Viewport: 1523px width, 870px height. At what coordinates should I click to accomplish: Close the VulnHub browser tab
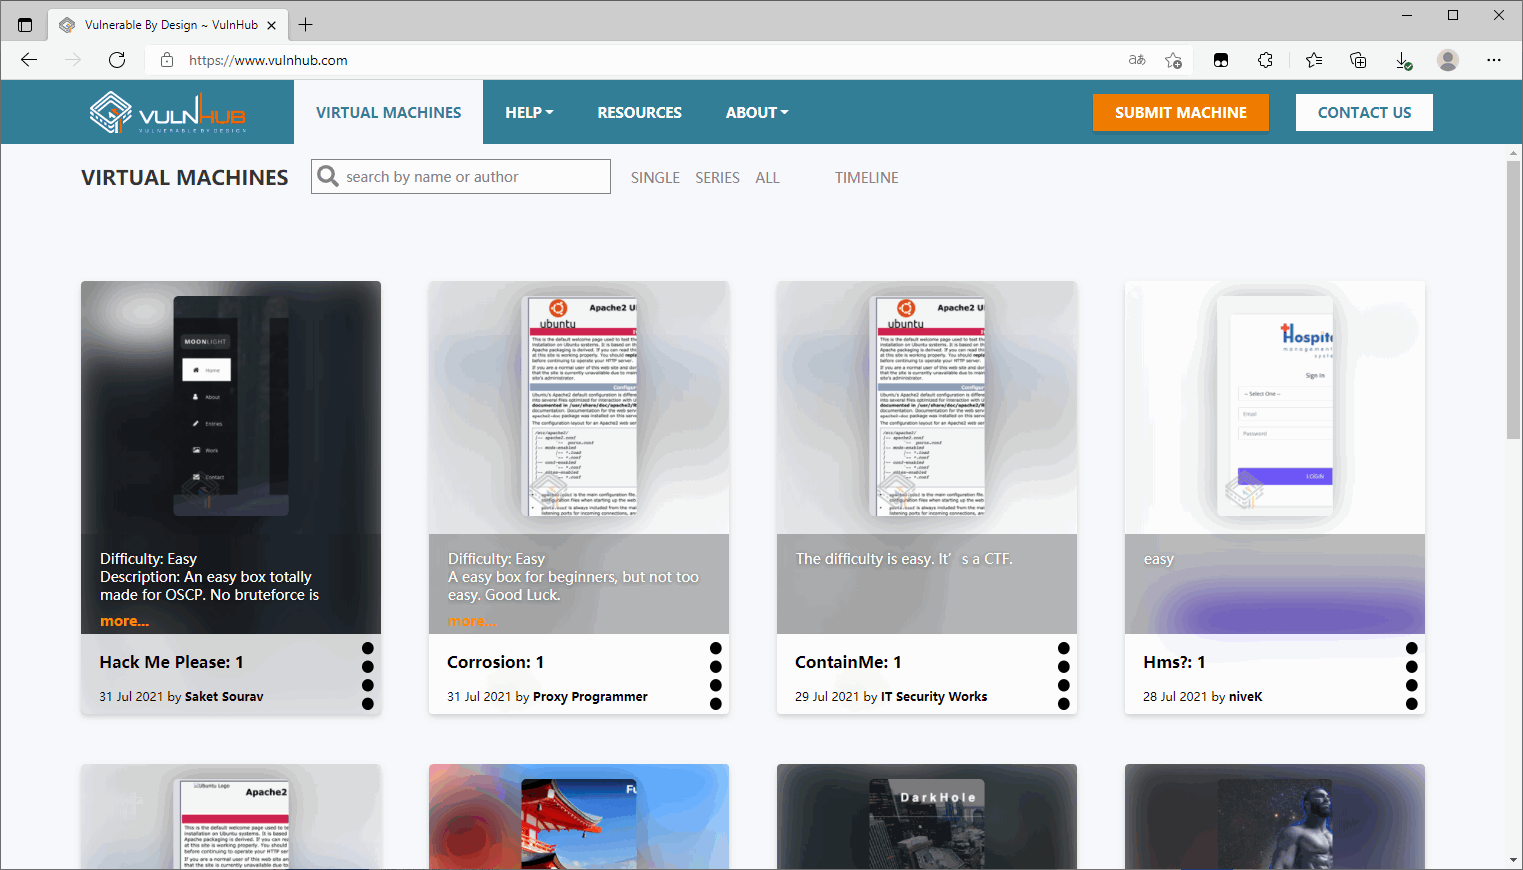[x=271, y=25]
